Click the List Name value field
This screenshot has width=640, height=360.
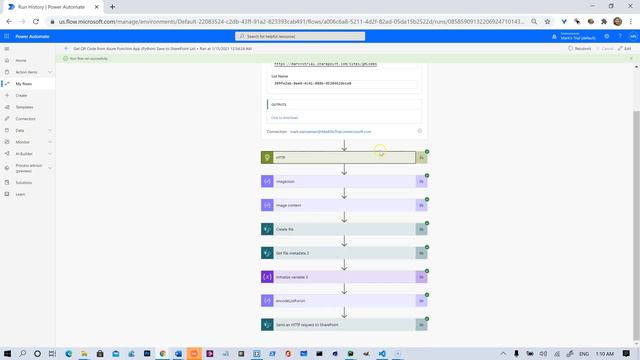pyautogui.click(x=344, y=83)
